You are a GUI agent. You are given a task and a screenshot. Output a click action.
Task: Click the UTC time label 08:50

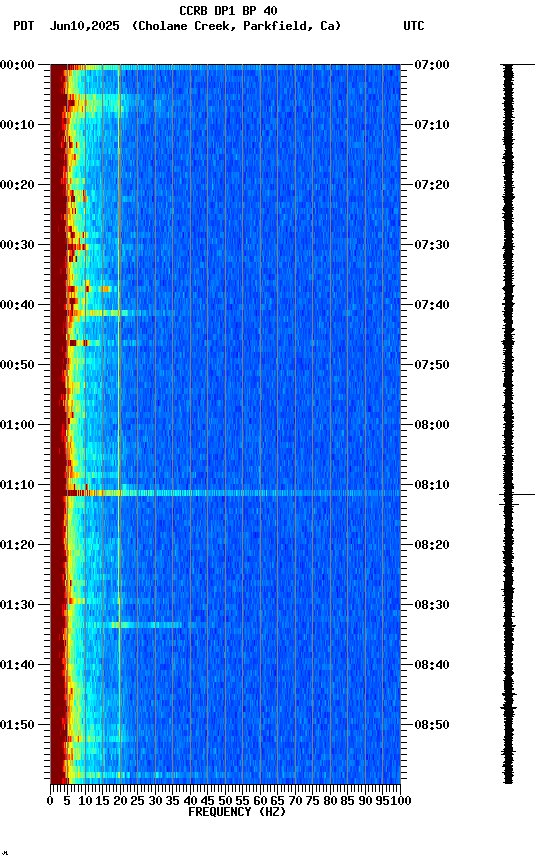[x=432, y=726]
